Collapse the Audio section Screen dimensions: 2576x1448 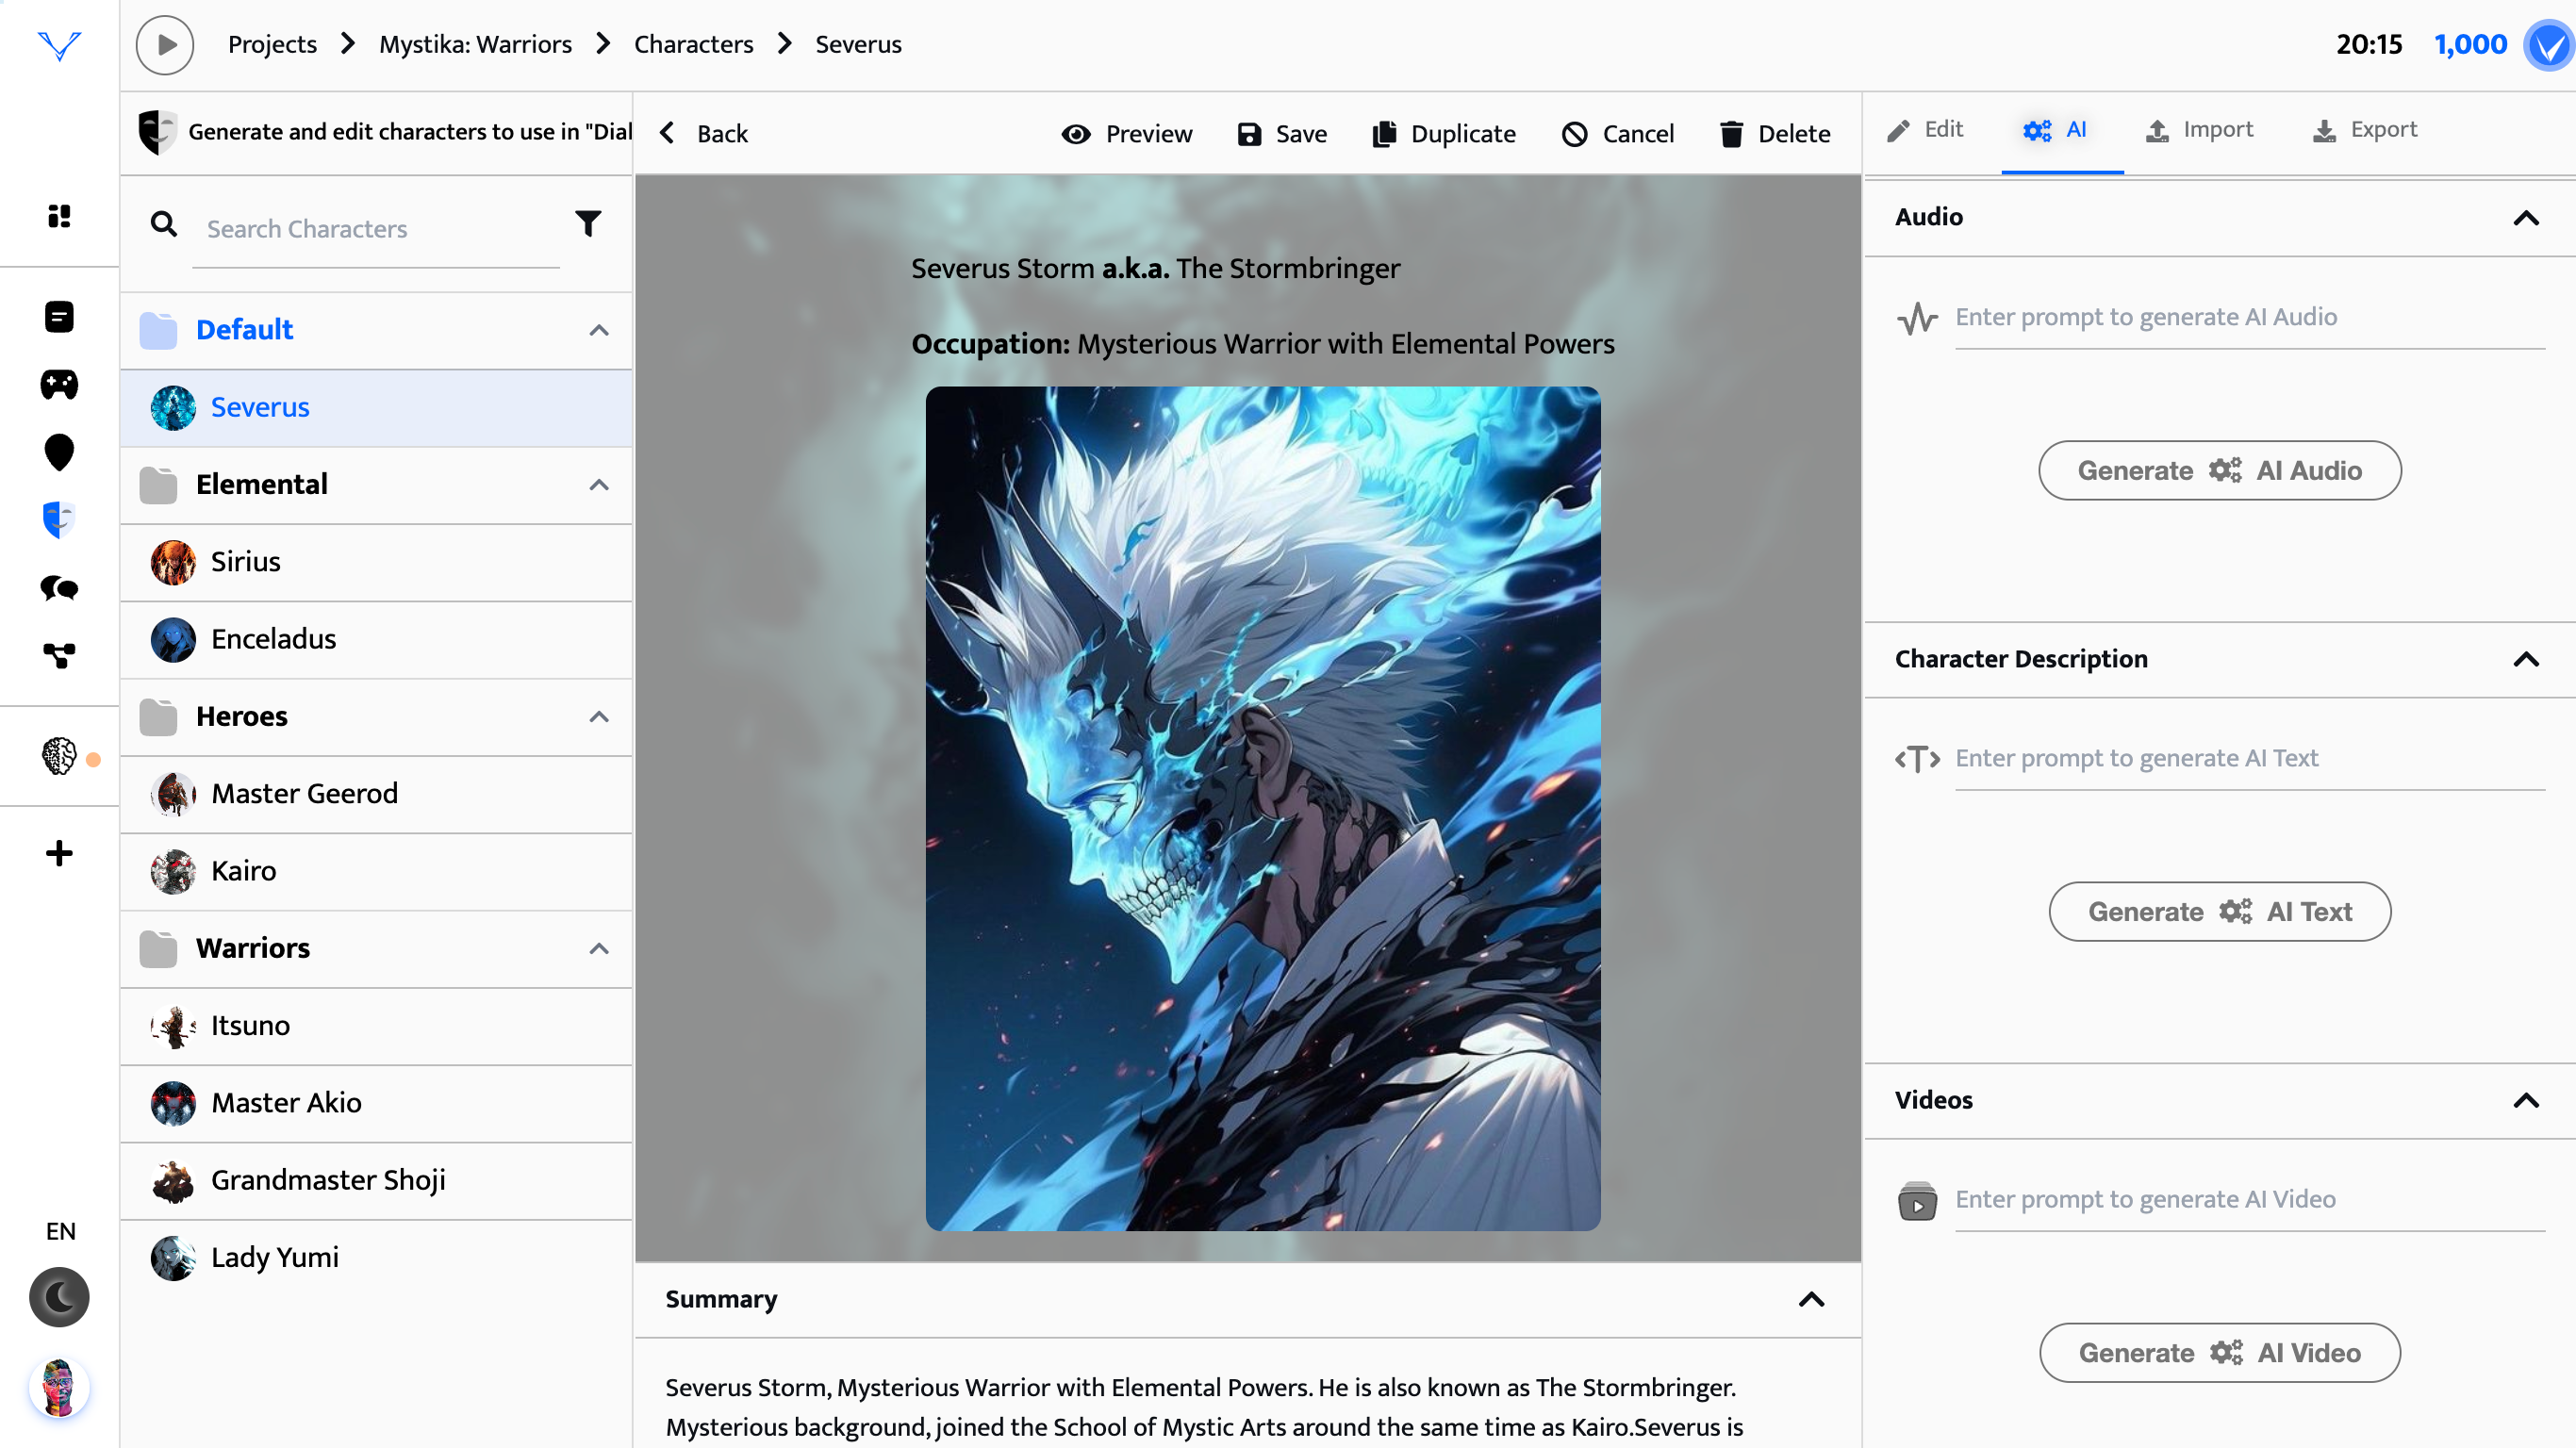point(2525,218)
